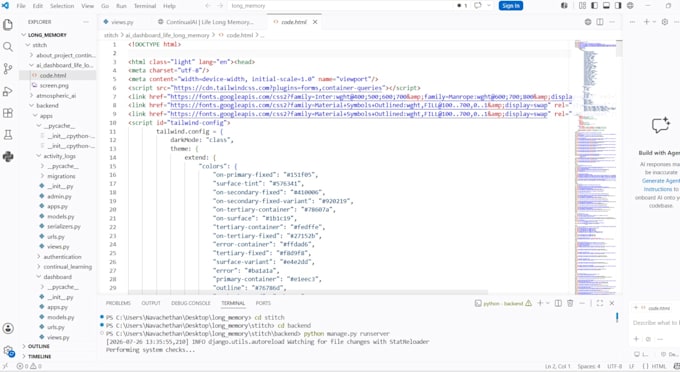This screenshot has width=680, height=372.
Task: Change language mode via HTML status item
Action: click(659, 366)
